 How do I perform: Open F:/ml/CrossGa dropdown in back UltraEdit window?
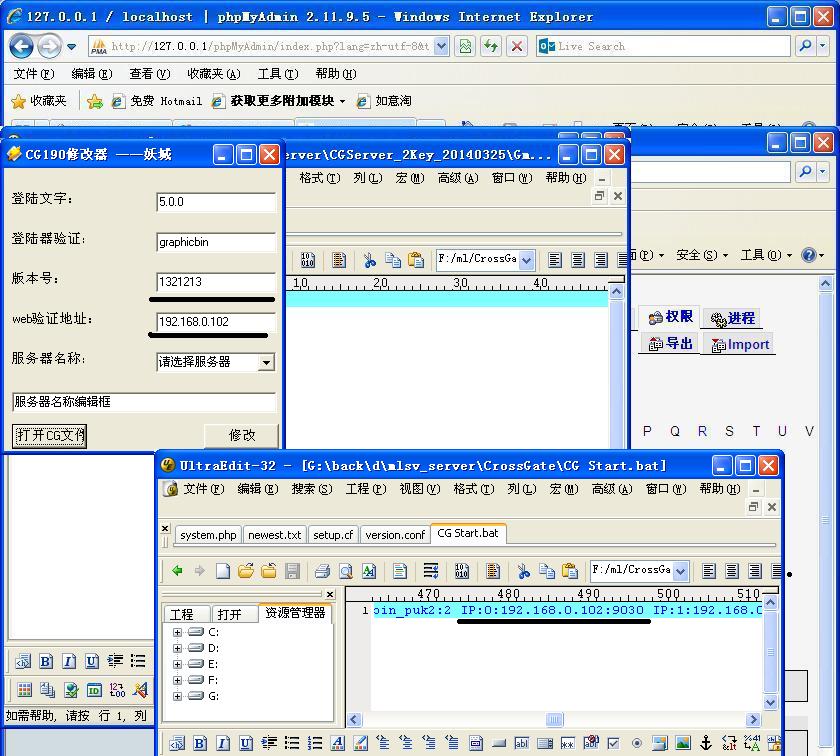[x=527, y=260]
